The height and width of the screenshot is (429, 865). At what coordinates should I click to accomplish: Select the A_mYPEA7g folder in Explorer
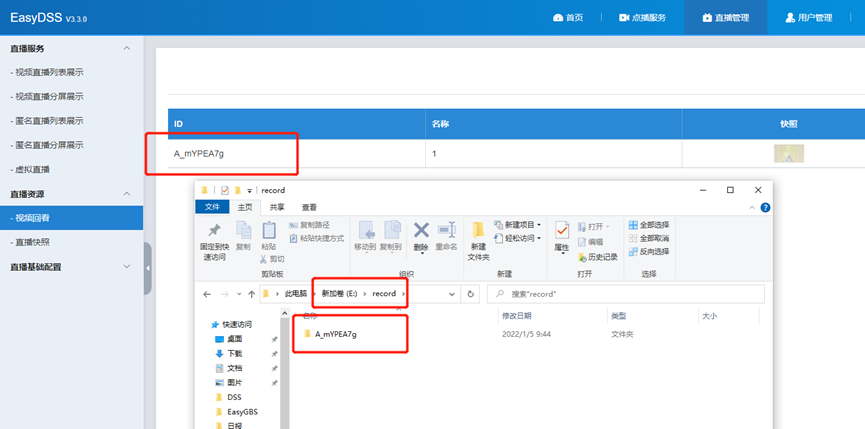pos(336,334)
